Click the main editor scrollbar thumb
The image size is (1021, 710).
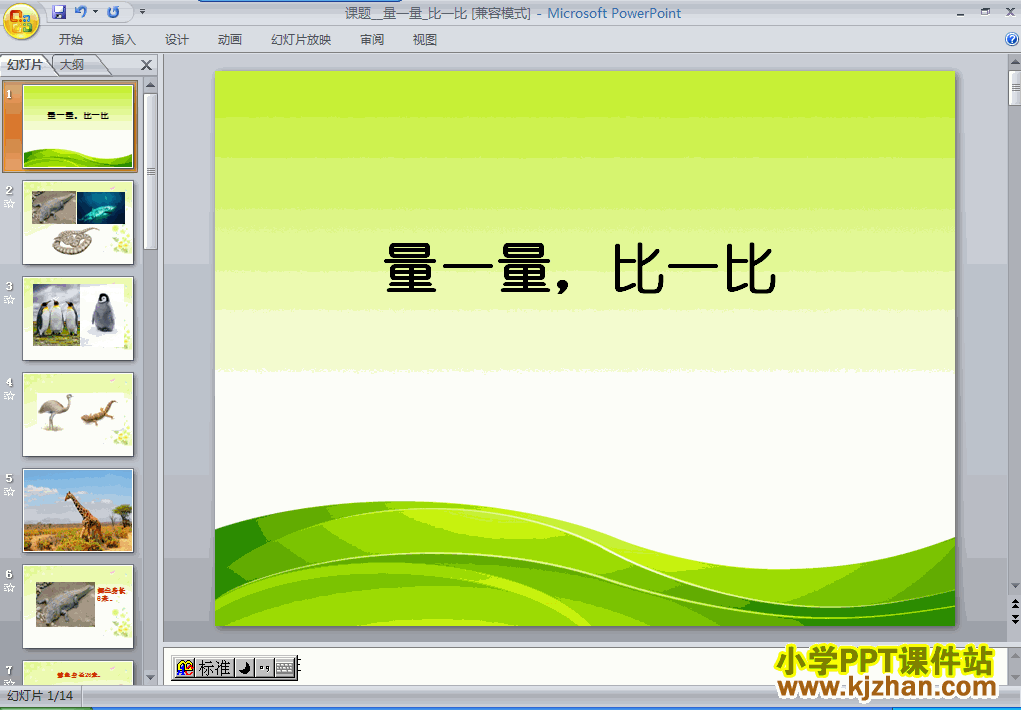[1014, 88]
